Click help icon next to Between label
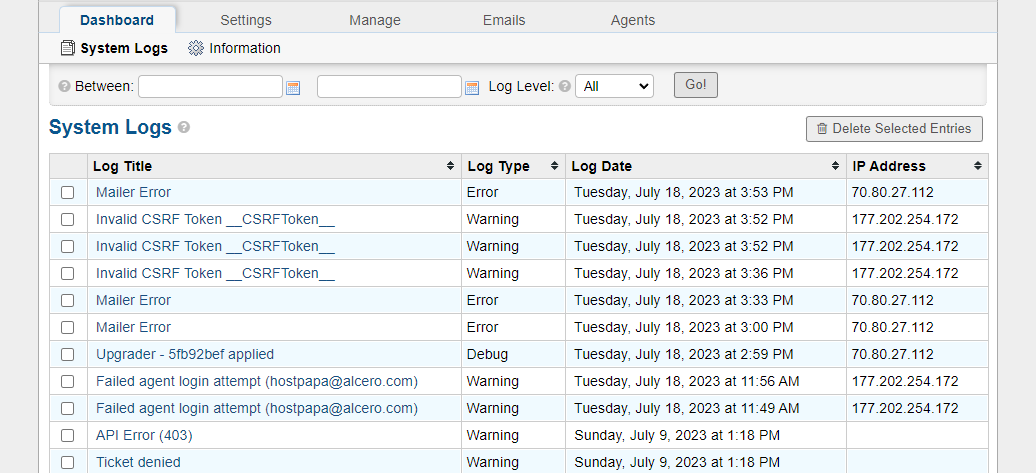 click(65, 87)
